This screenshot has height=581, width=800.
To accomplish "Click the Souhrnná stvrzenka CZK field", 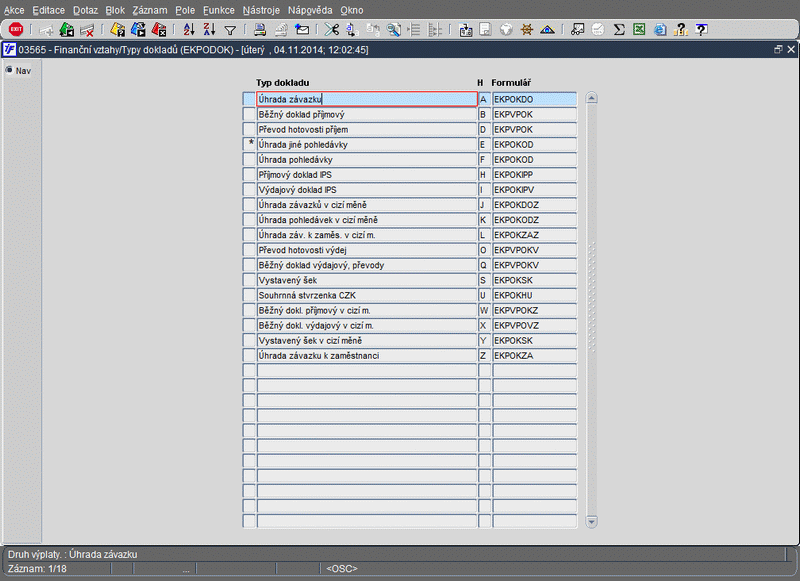I will click(x=367, y=295).
